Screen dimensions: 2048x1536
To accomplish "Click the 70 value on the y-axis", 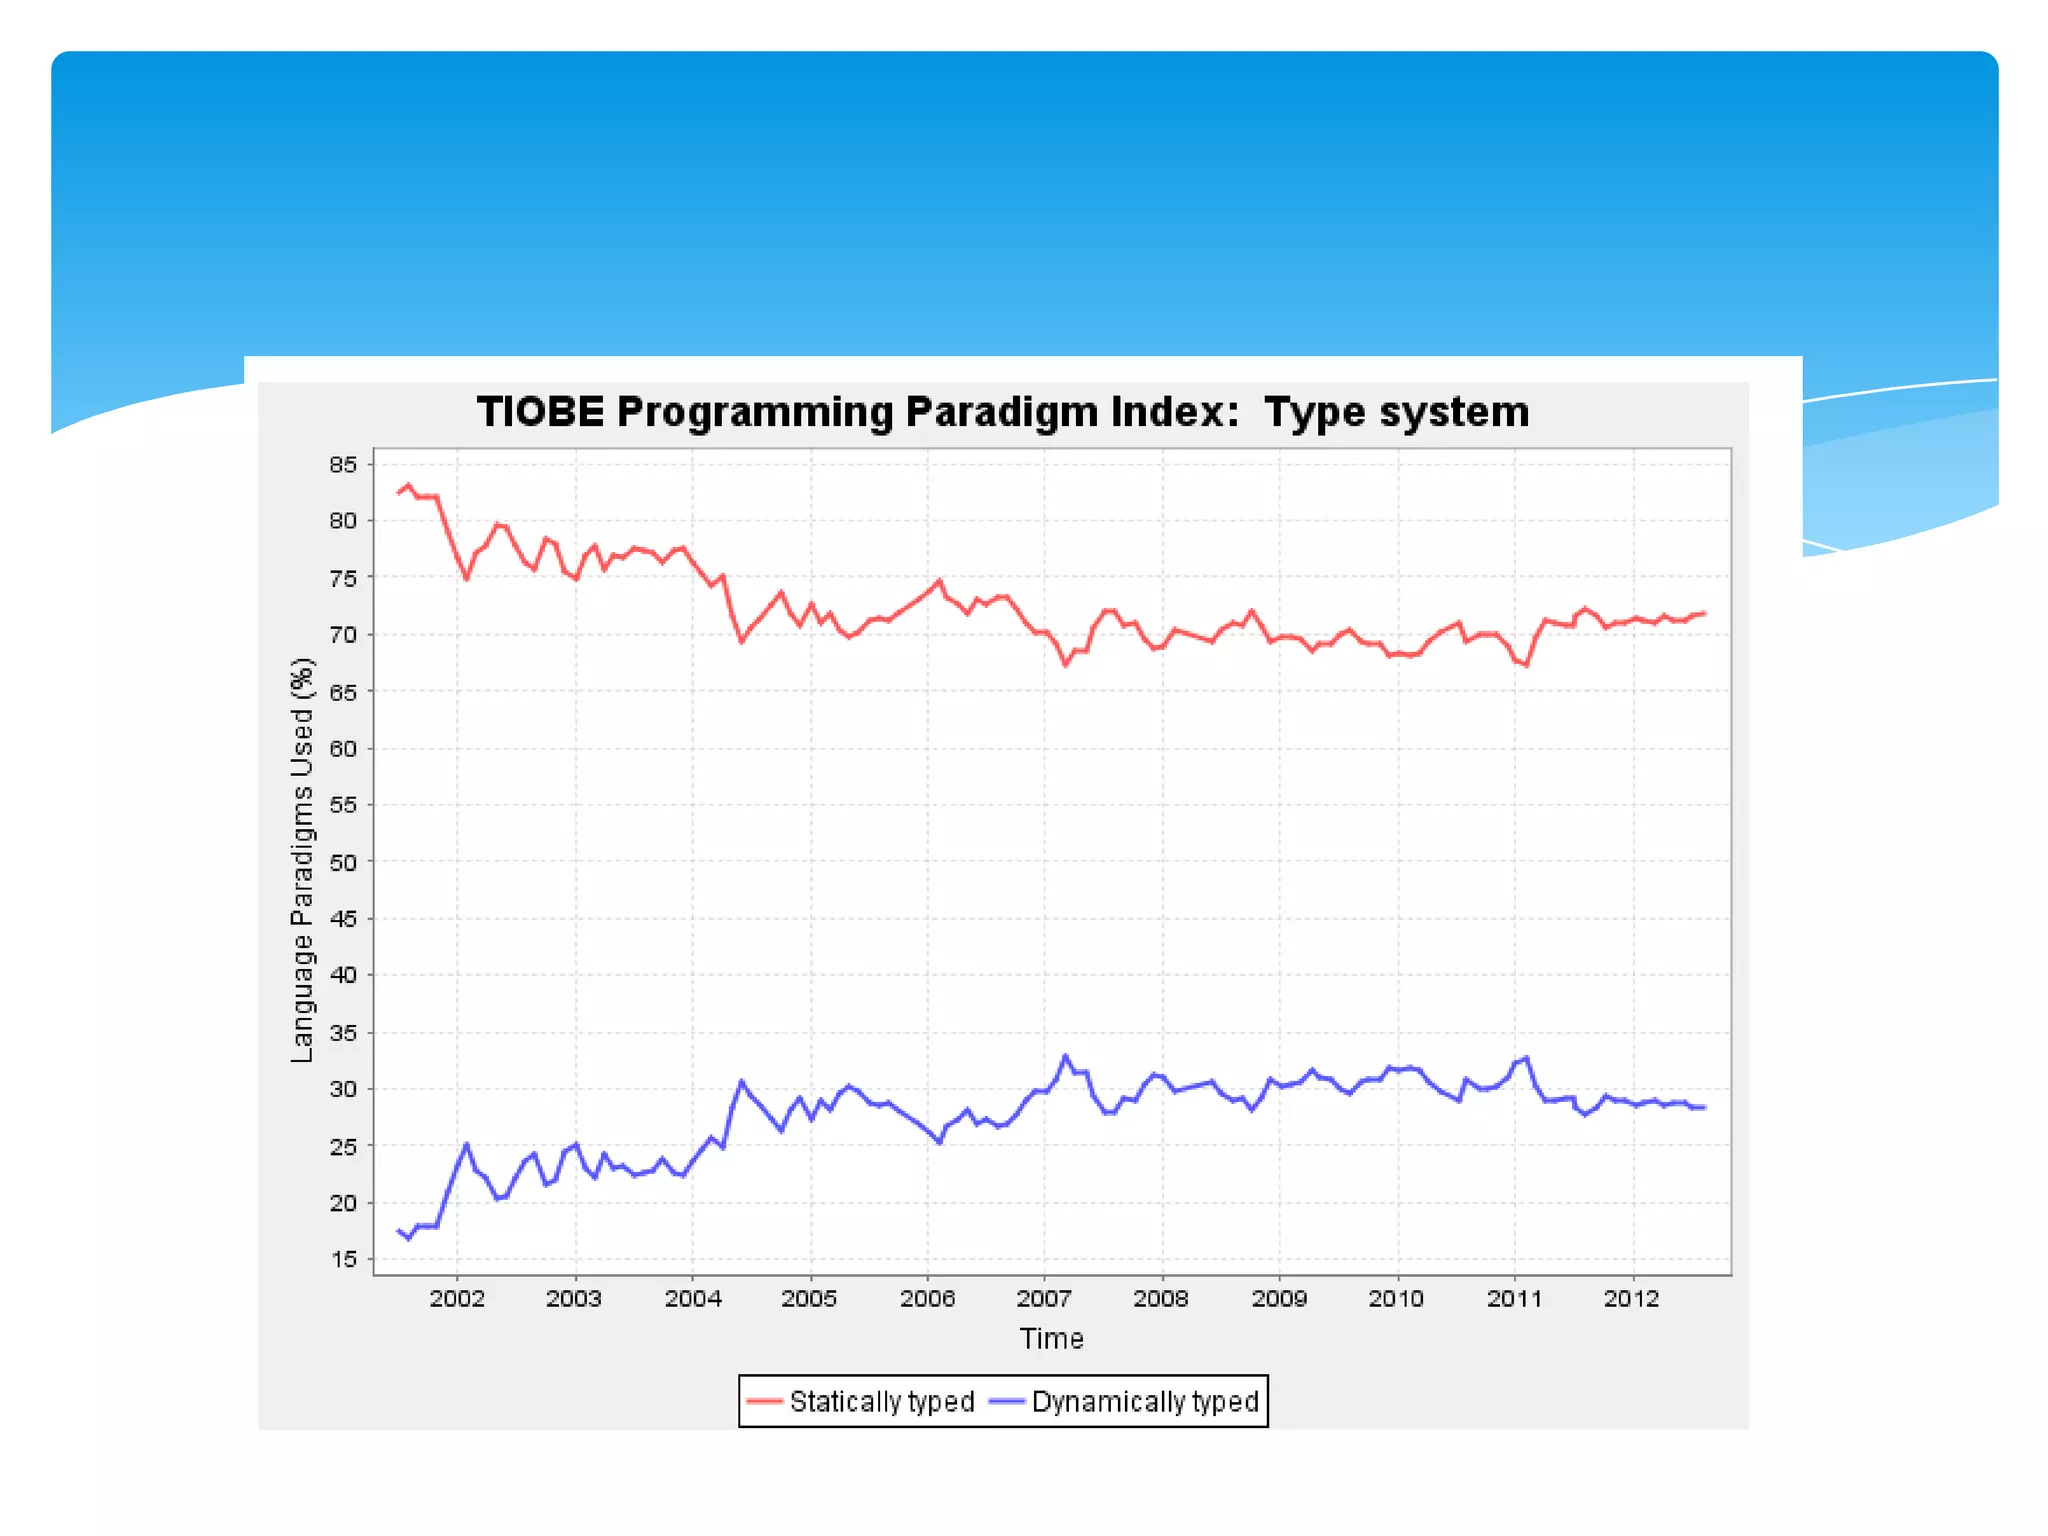I will pos(343,634).
